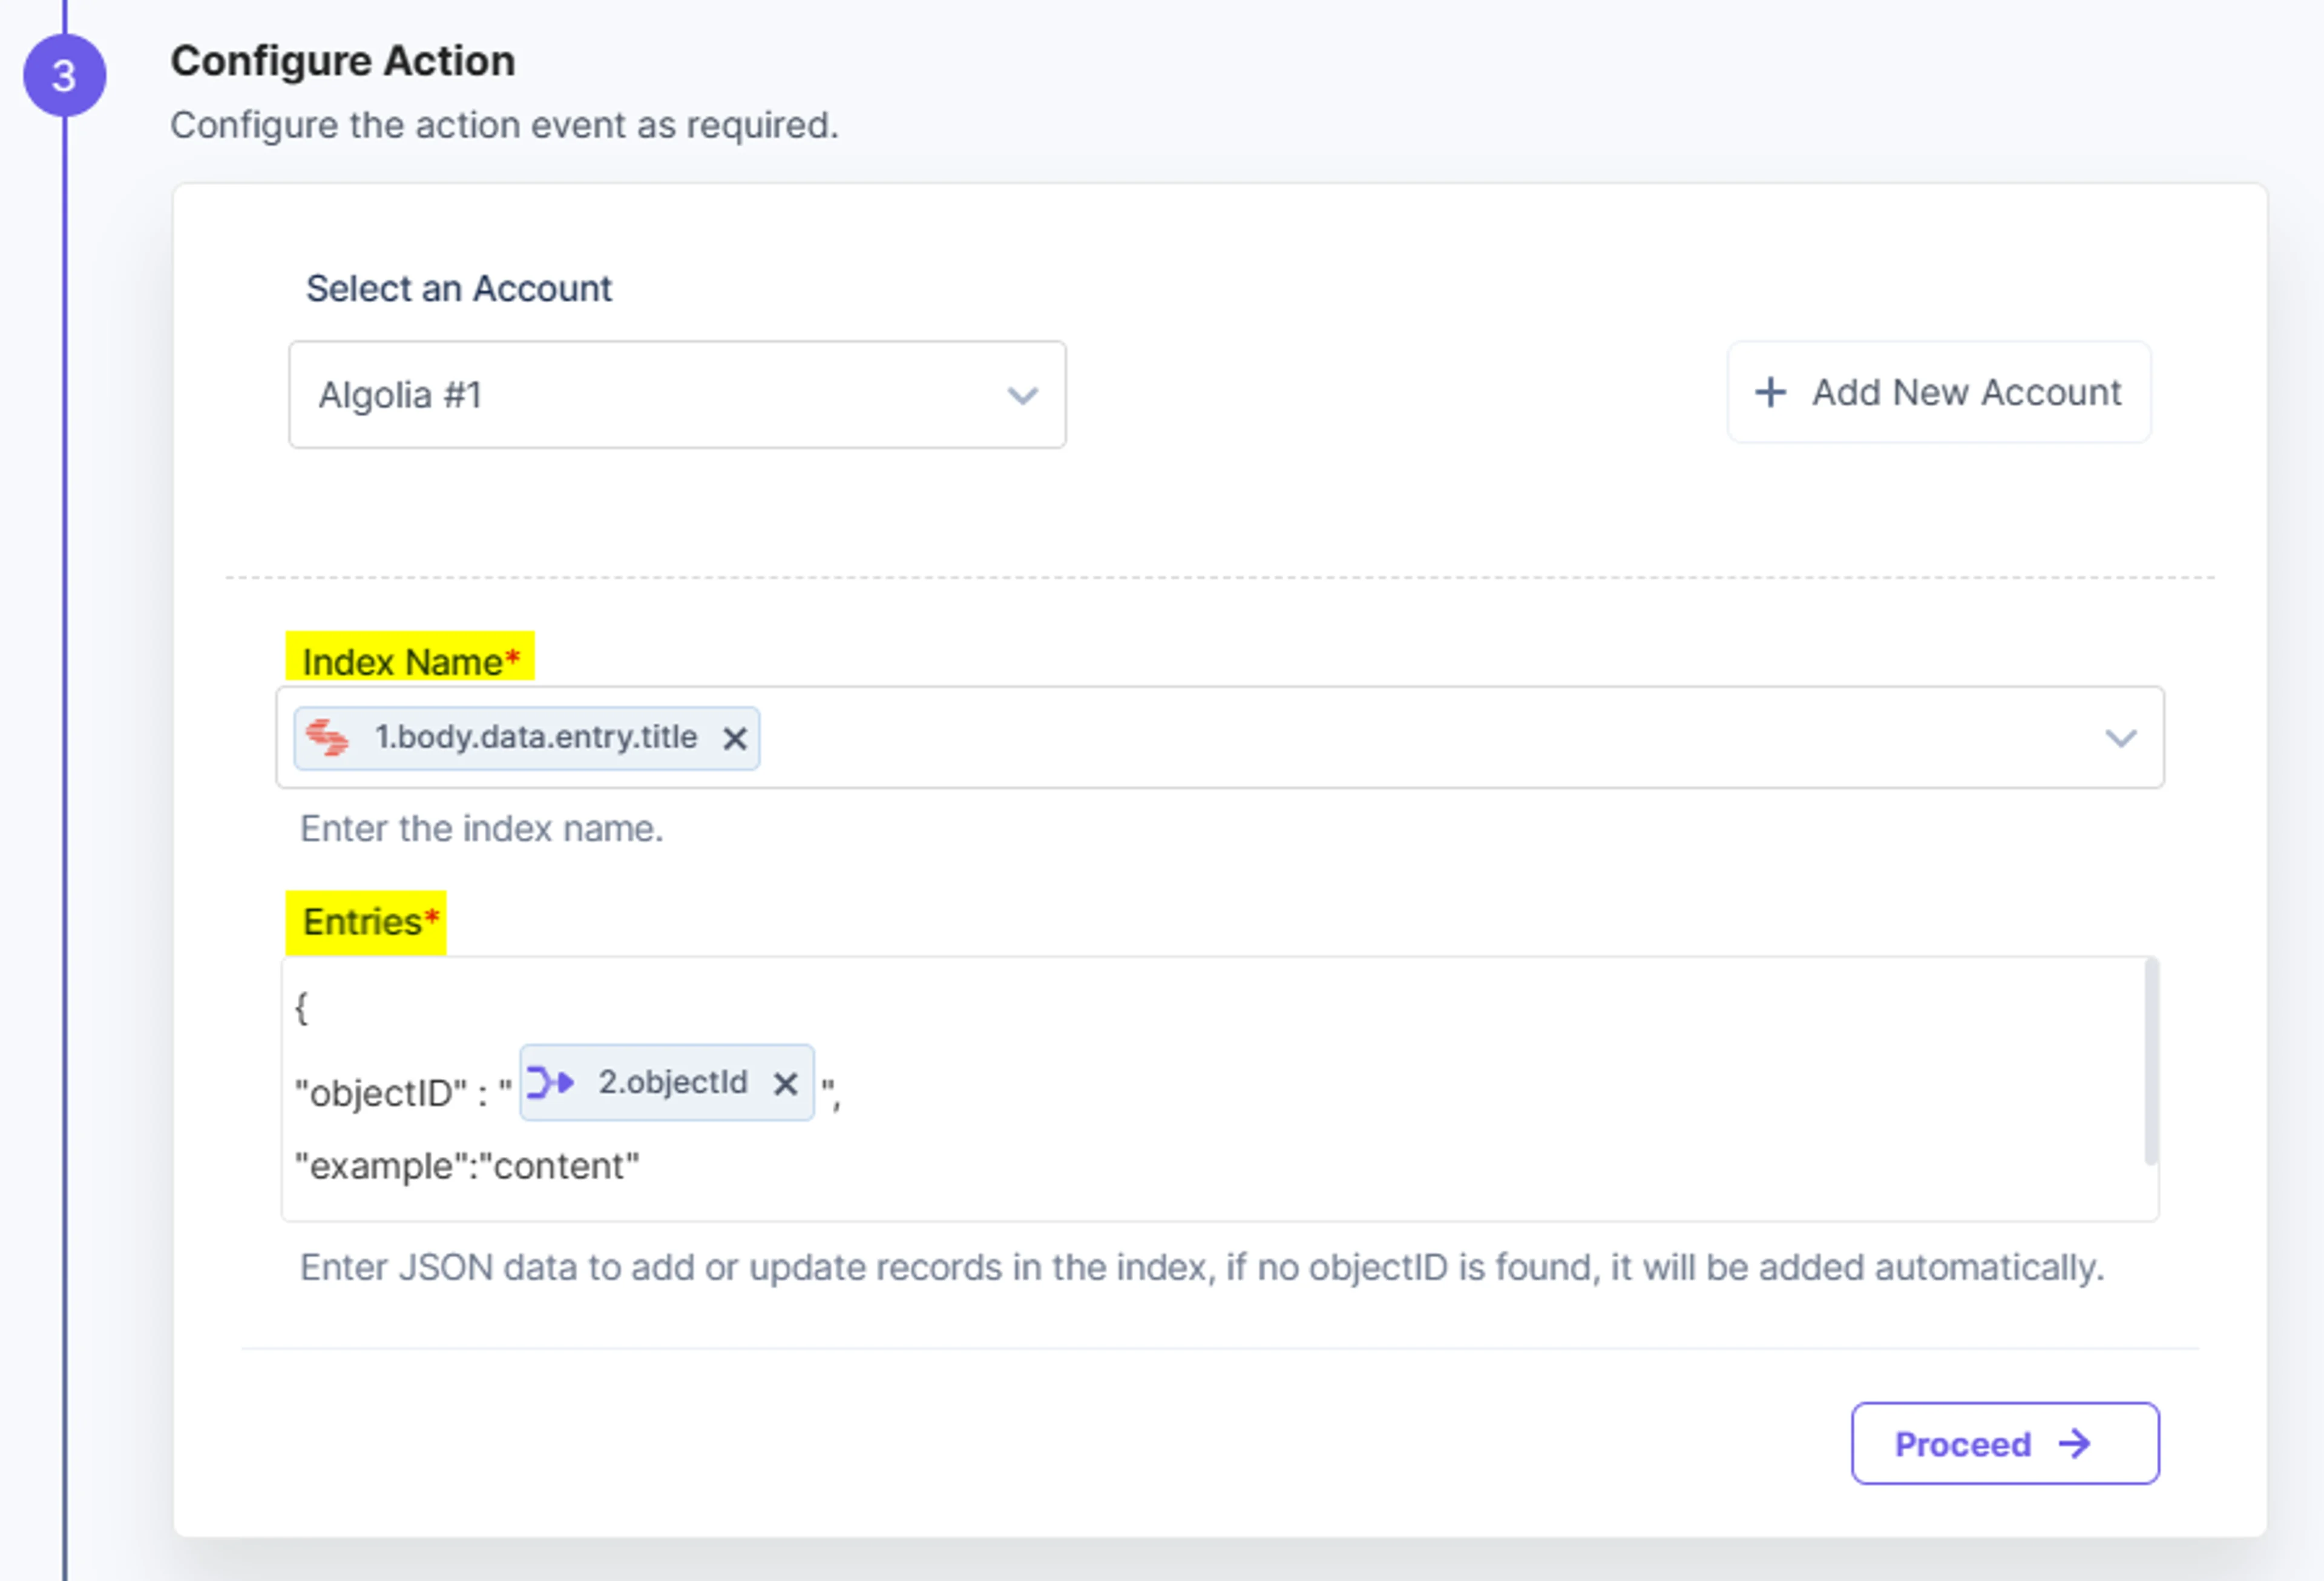The image size is (2324, 1581).
Task: Open the Algolia #1 account dropdown
Action: 677,395
